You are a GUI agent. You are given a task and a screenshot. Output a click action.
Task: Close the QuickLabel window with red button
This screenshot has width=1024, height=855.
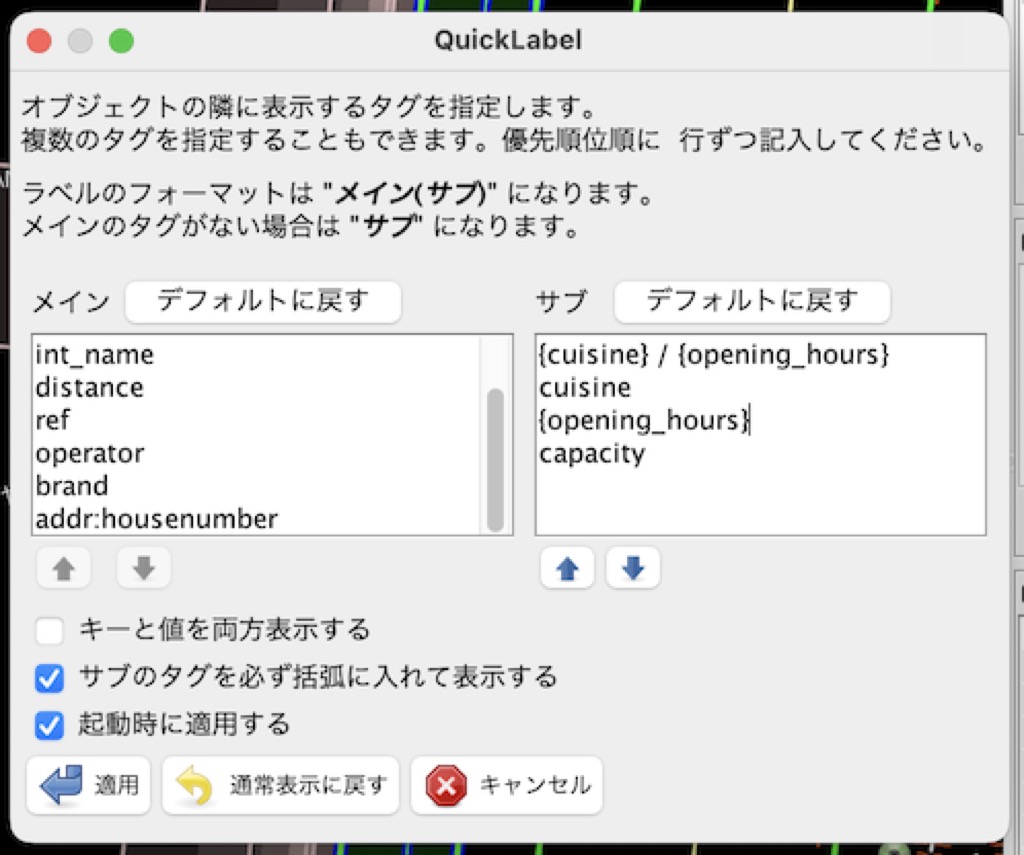39,41
